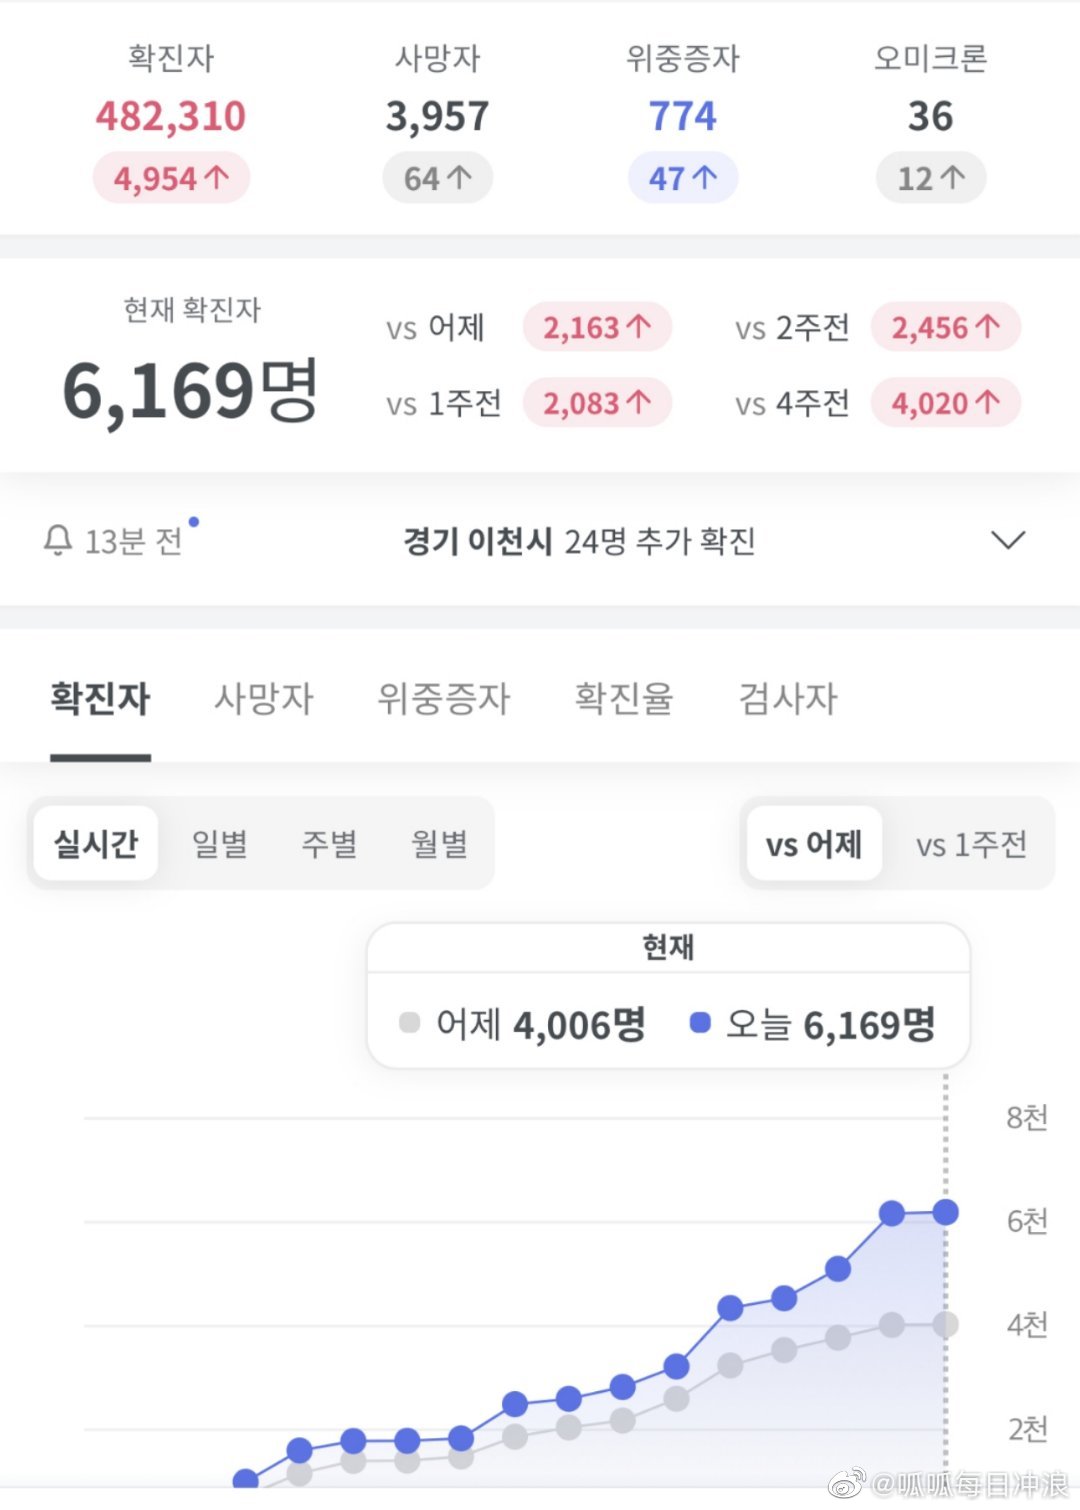Select the 확진율 tab

pyautogui.click(x=623, y=698)
